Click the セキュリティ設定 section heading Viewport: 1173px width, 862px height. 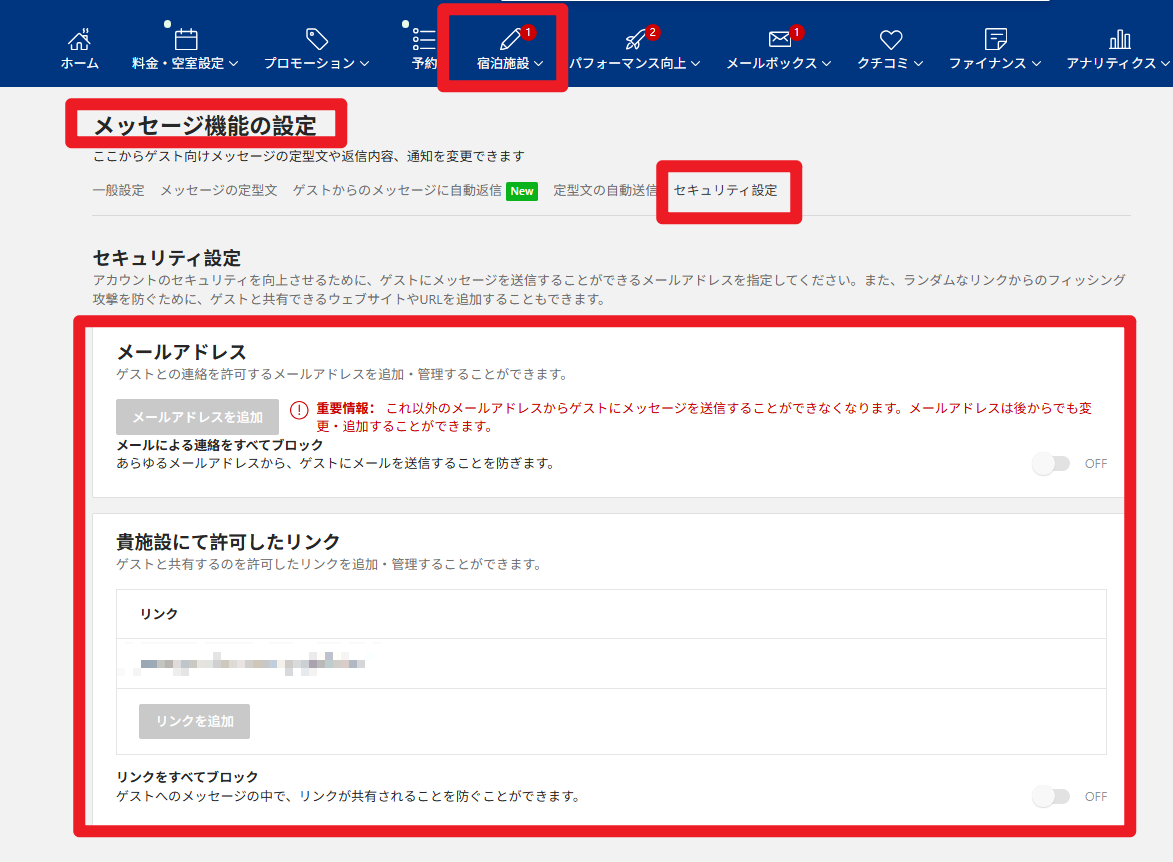[x=167, y=258]
